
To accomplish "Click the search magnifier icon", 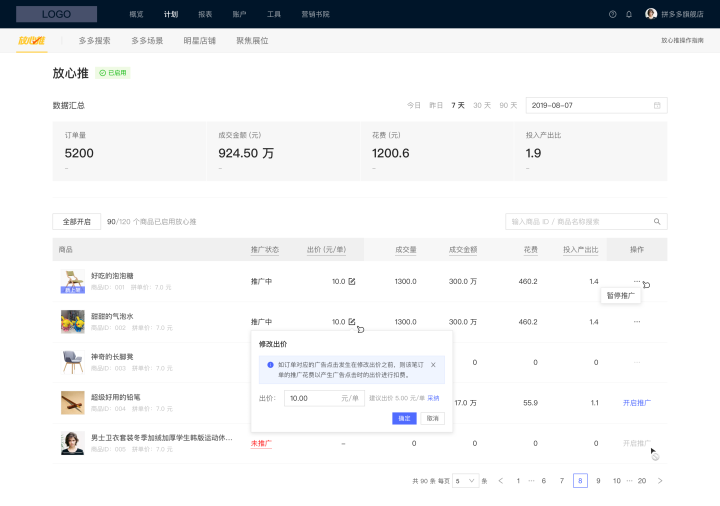I will pyautogui.click(x=657, y=221).
